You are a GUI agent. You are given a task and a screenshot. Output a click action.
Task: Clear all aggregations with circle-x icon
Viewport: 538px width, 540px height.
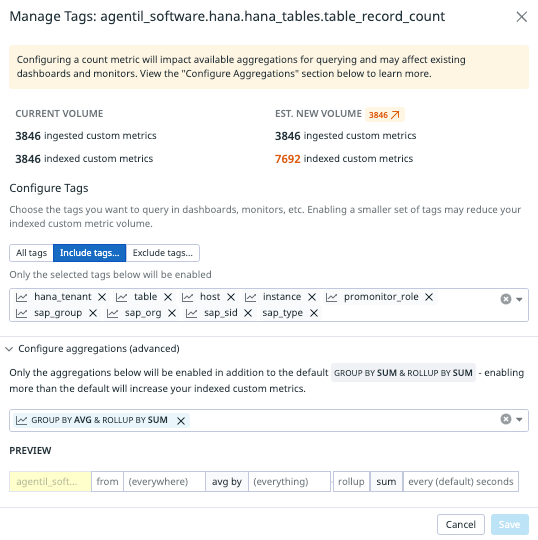[x=506, y=419]
